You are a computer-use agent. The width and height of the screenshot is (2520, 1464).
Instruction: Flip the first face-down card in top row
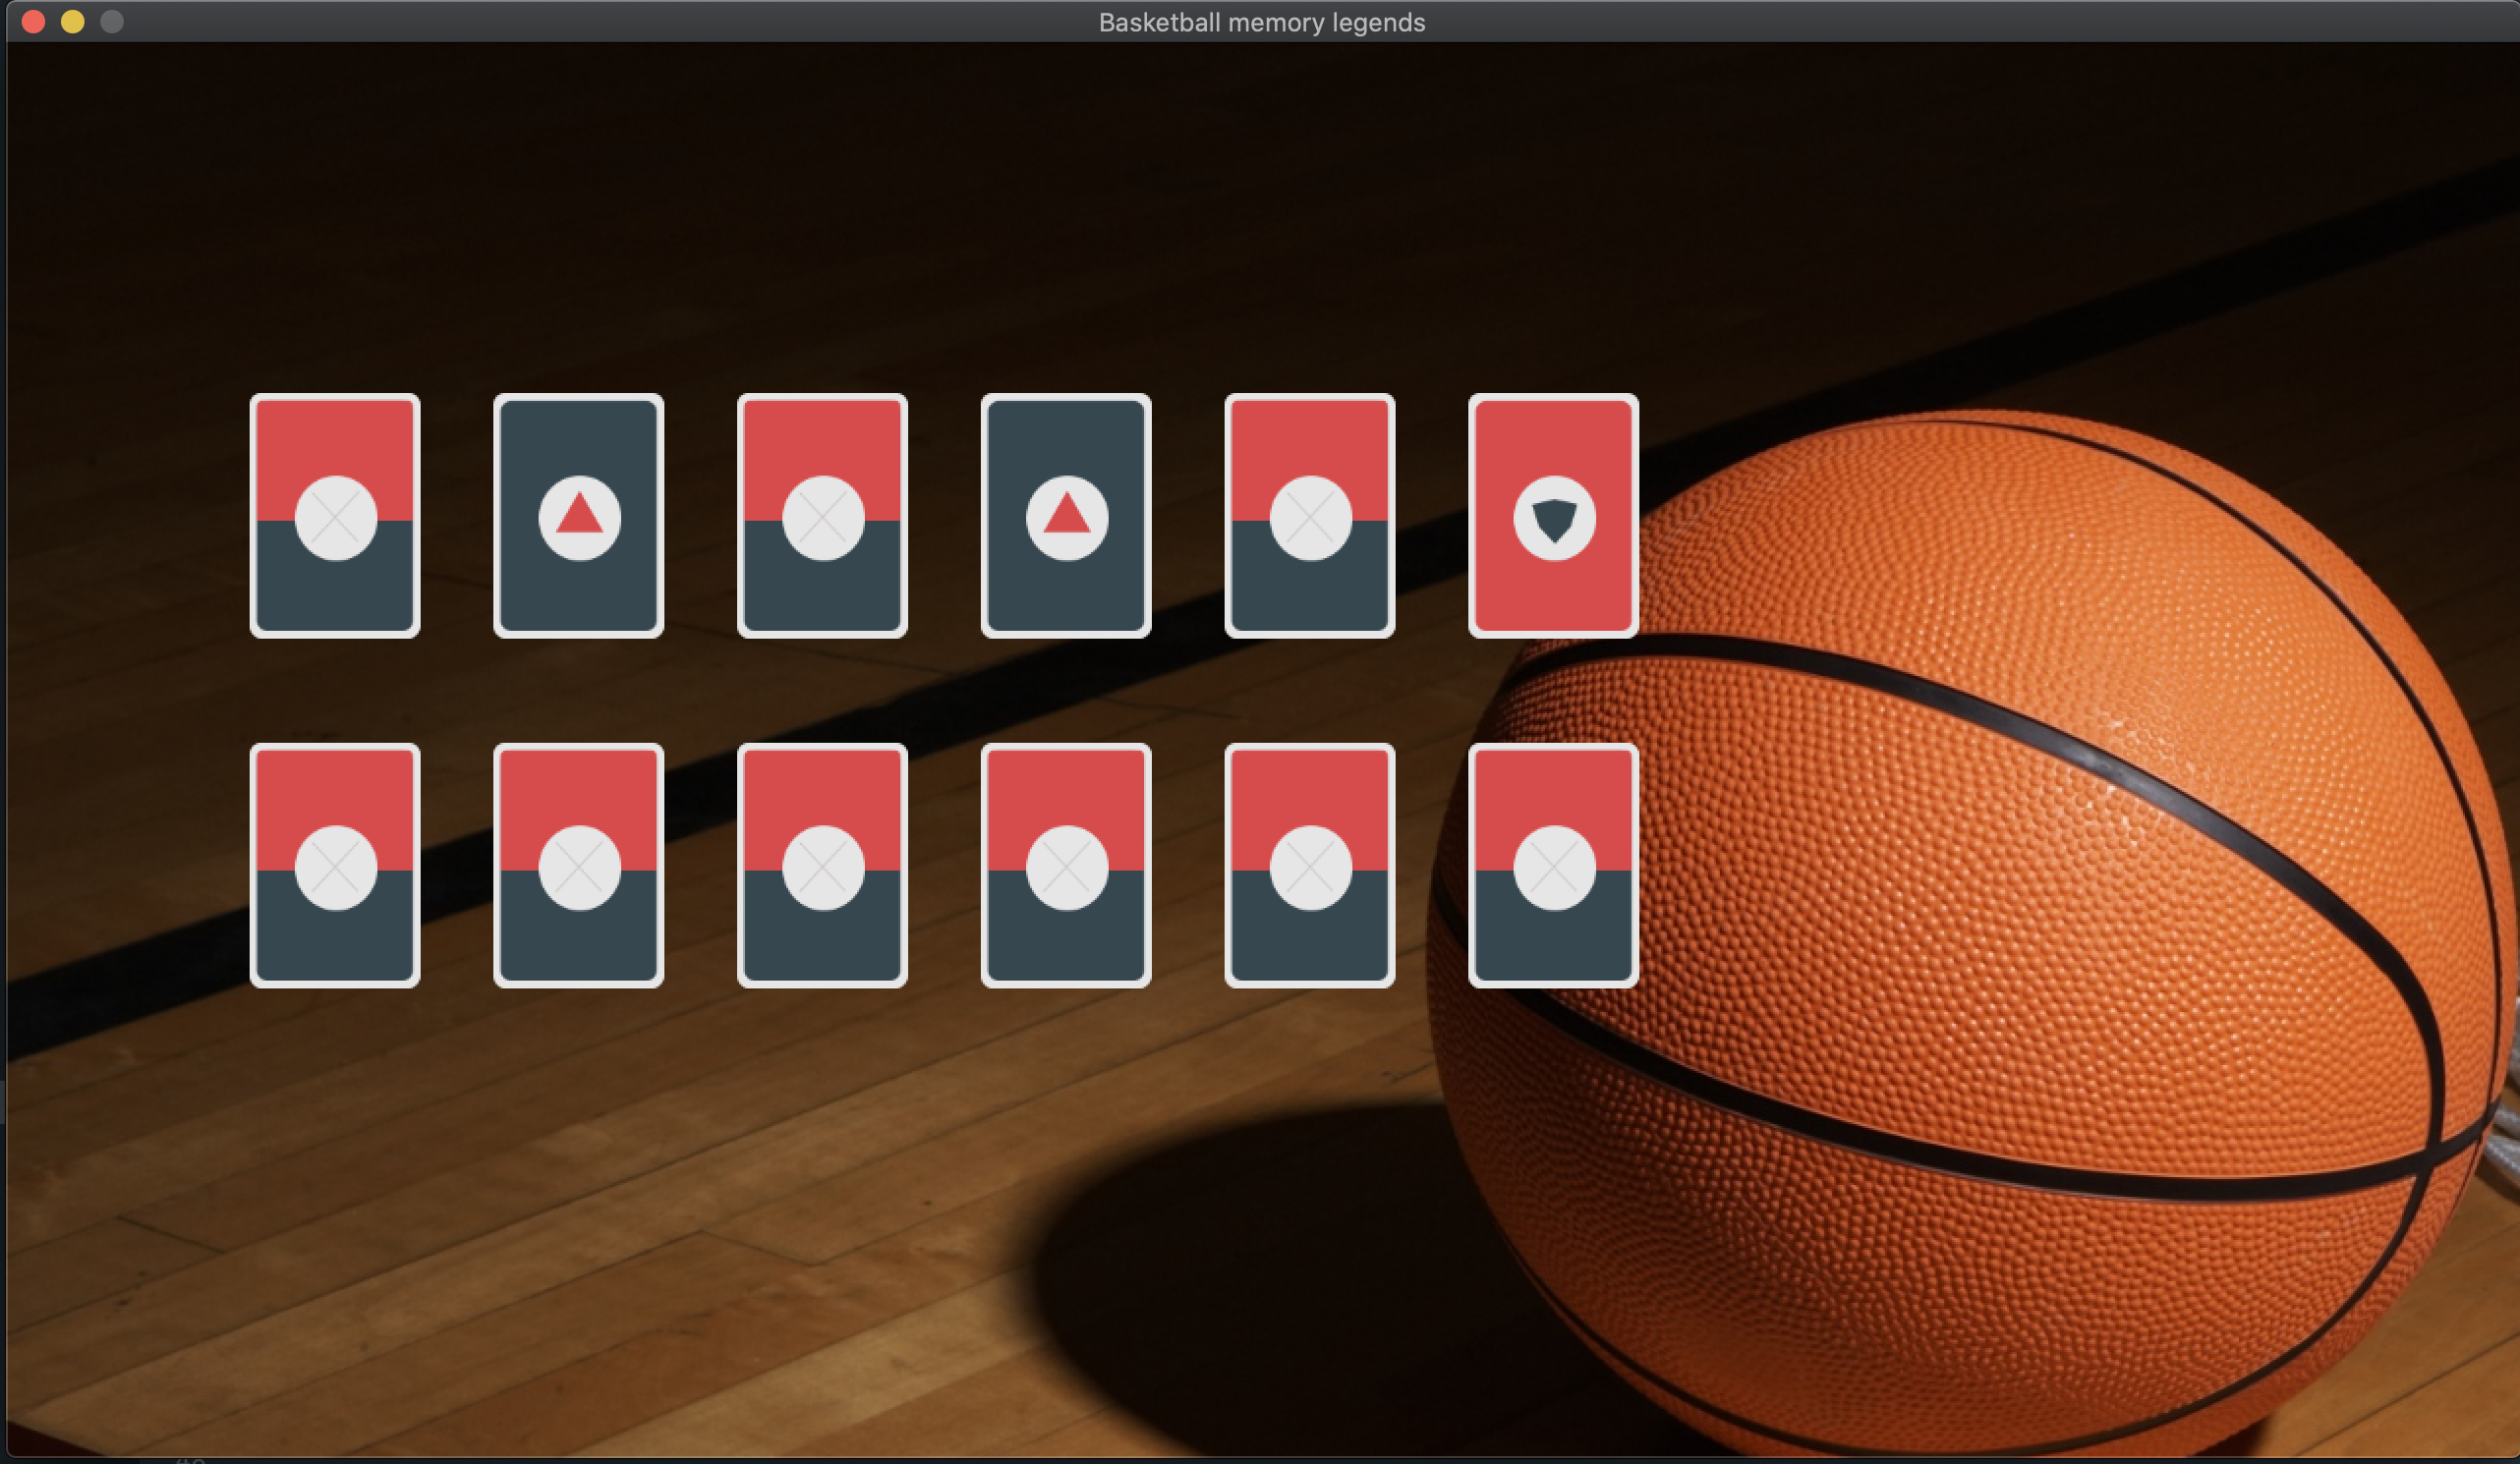[x=335, y=516]
